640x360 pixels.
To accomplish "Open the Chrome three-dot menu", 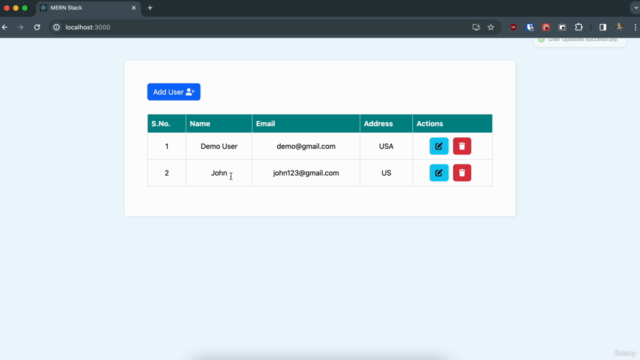I will coord(635,27).
